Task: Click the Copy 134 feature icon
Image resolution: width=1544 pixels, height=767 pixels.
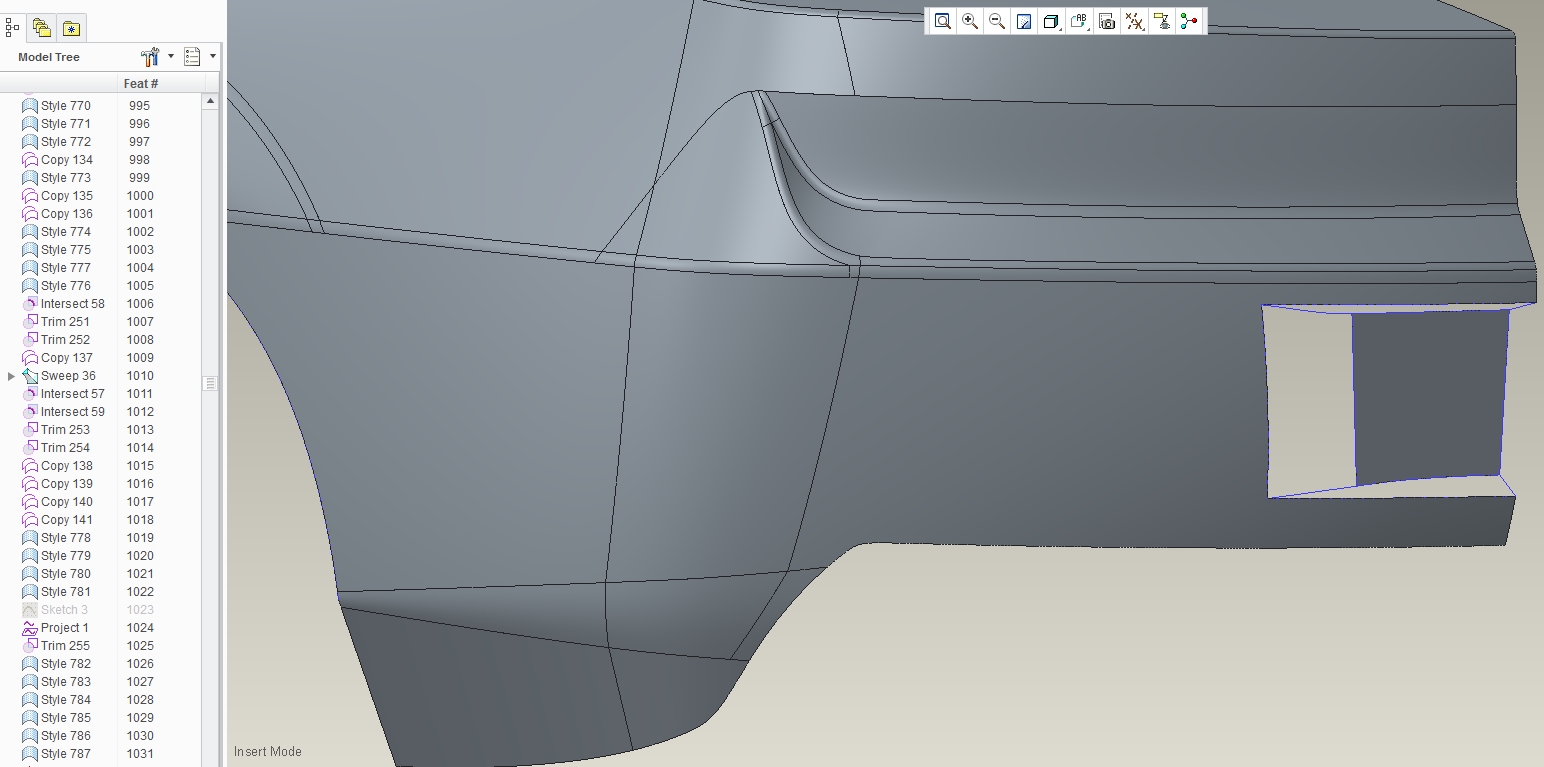Action: (x=30, y=160)
